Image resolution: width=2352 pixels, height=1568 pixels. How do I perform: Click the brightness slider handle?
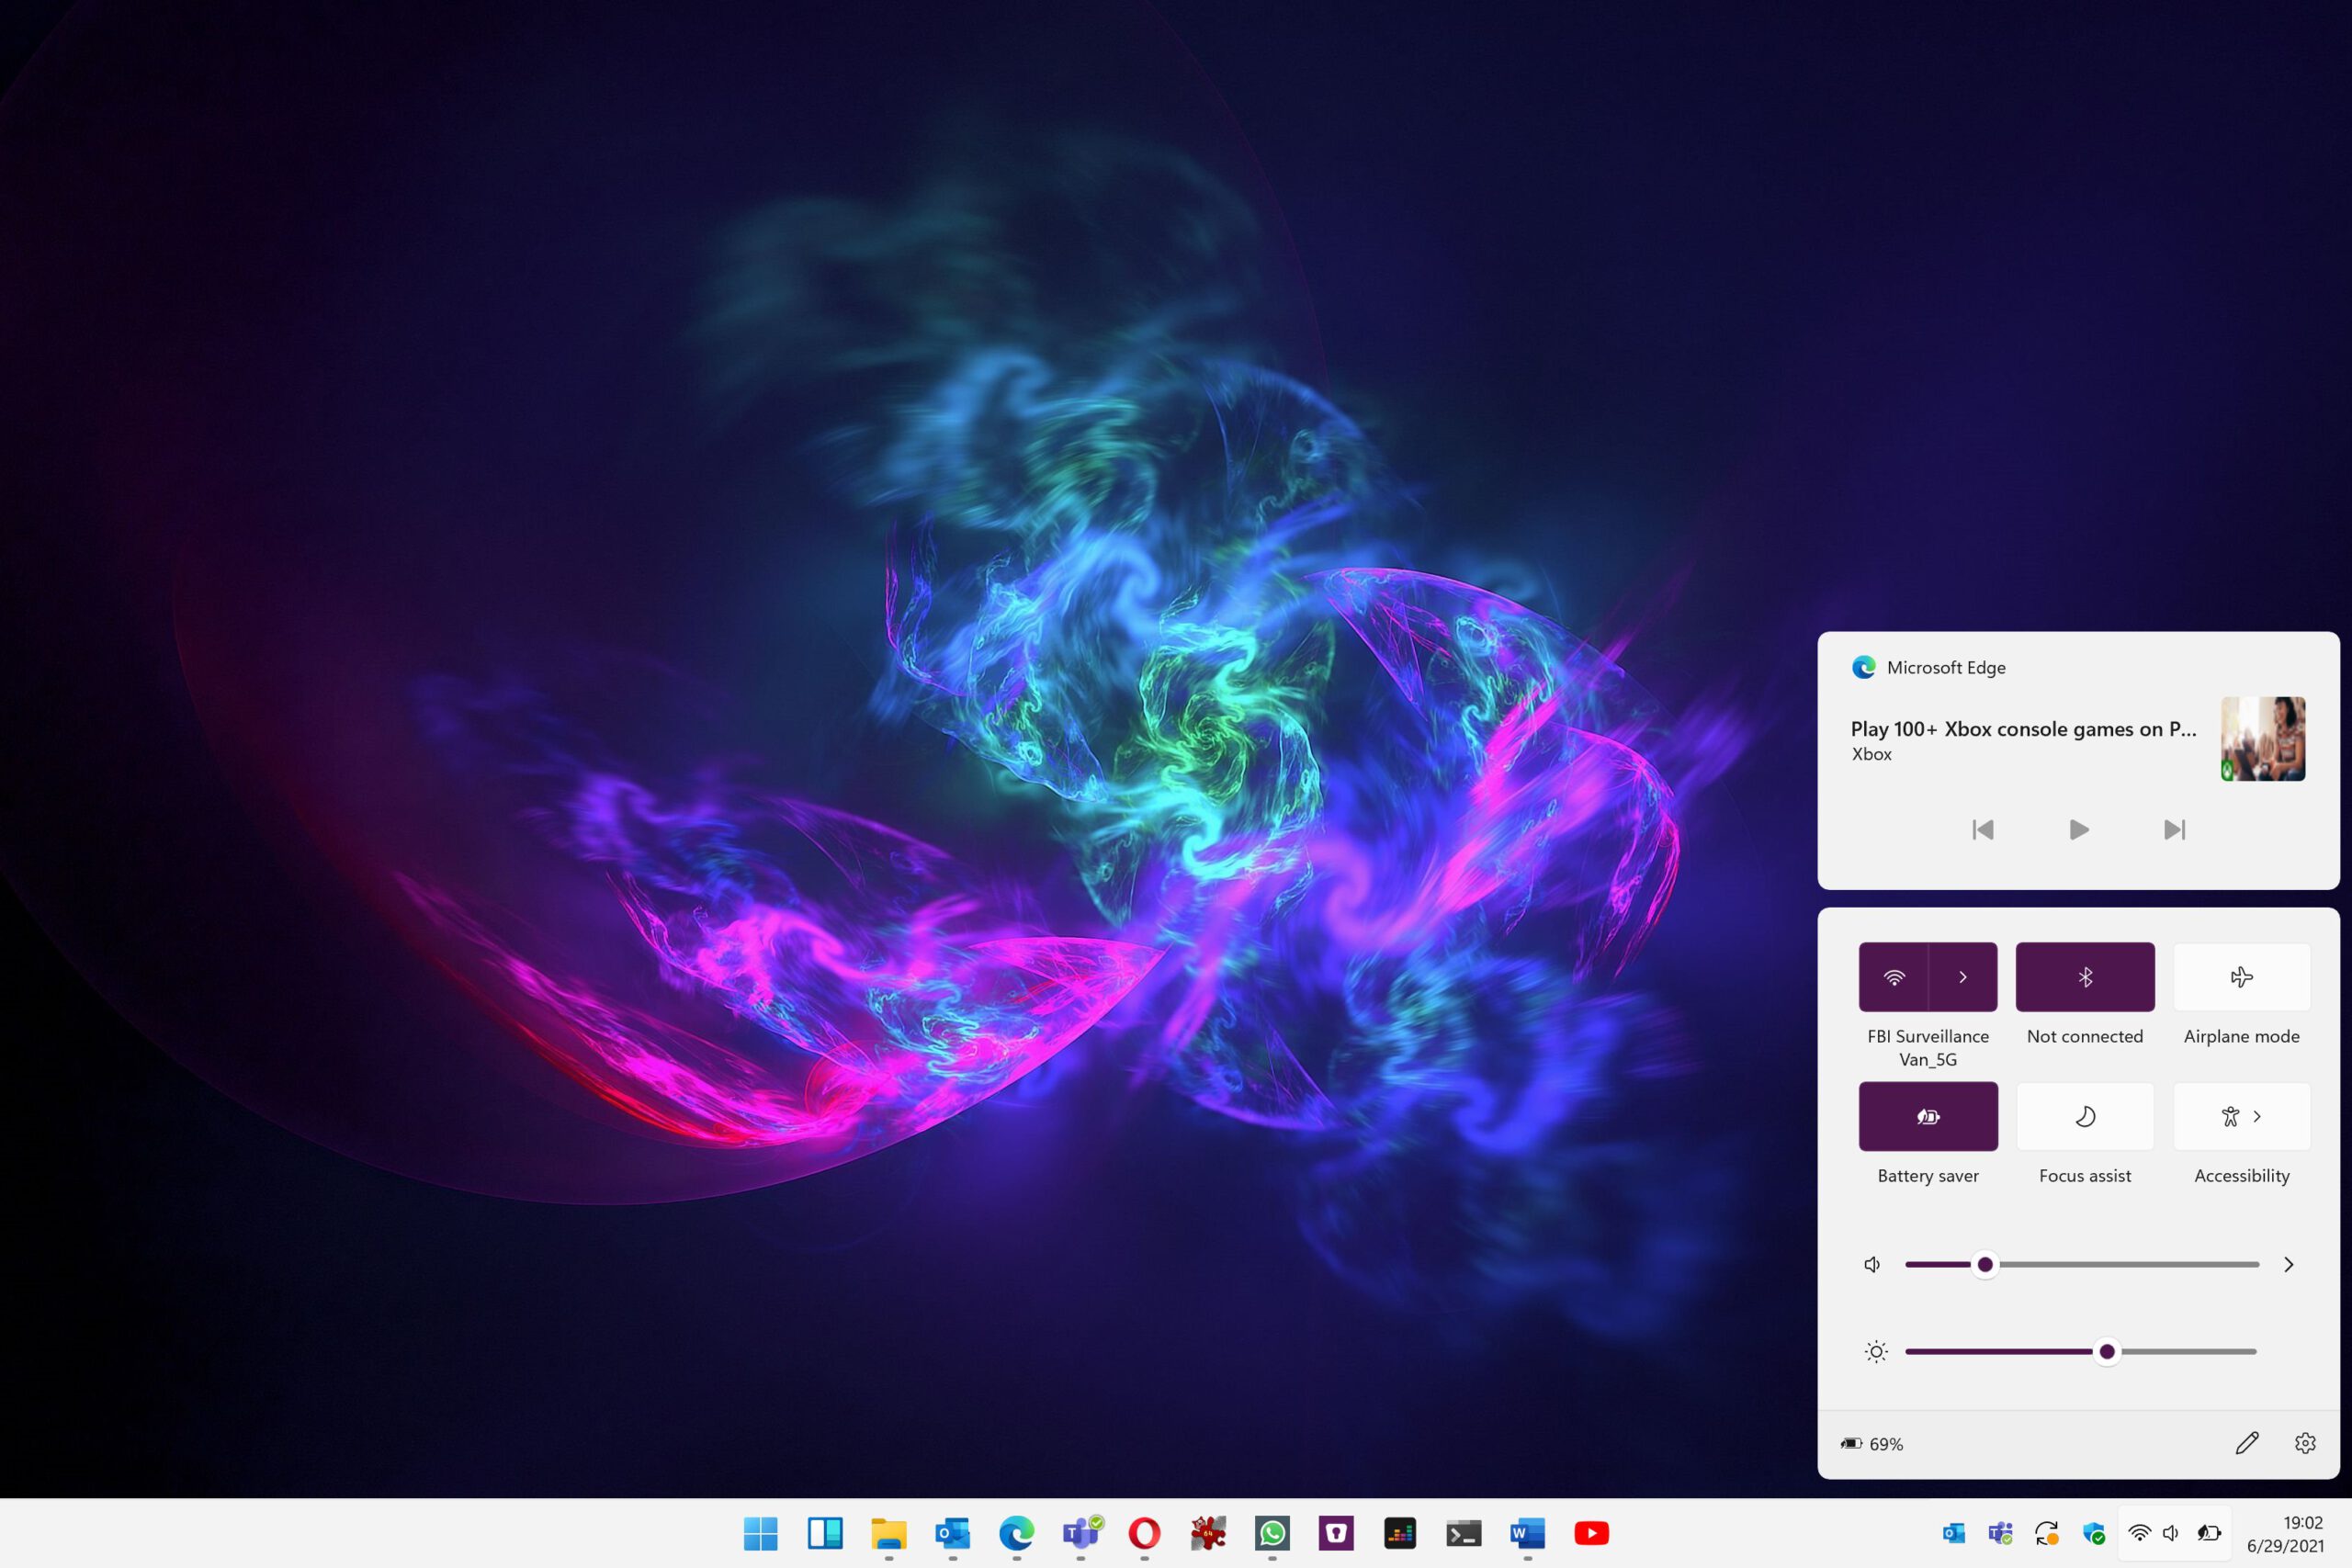pyautogui.click(x=2107, y=1351)
